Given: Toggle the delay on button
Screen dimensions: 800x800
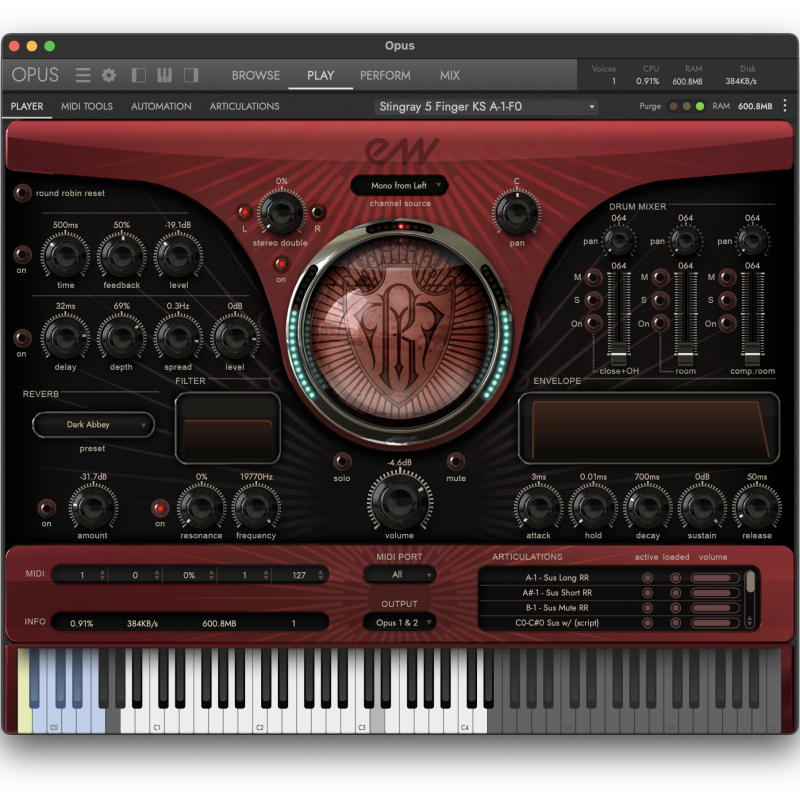Looking at the screenshot, I should click(x=22, y=254).
